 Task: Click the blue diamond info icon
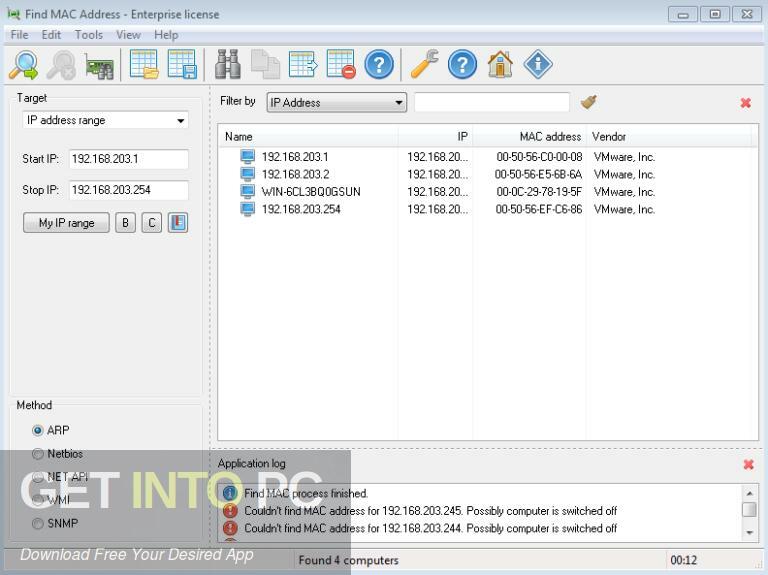click(x=538, y=64)
